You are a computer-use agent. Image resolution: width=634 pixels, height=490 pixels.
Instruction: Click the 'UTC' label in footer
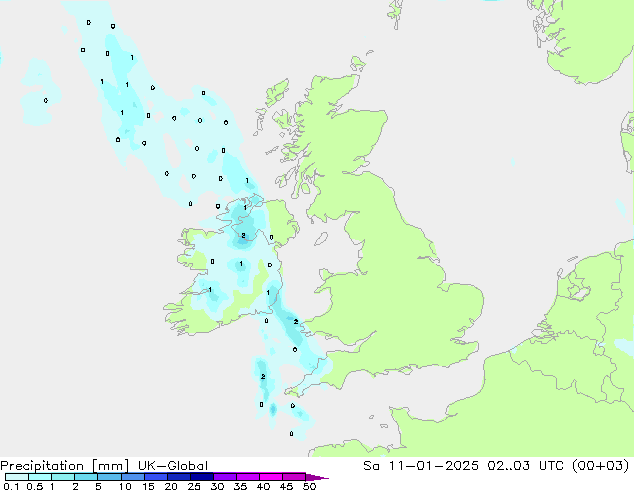click(x=552, y=466)
